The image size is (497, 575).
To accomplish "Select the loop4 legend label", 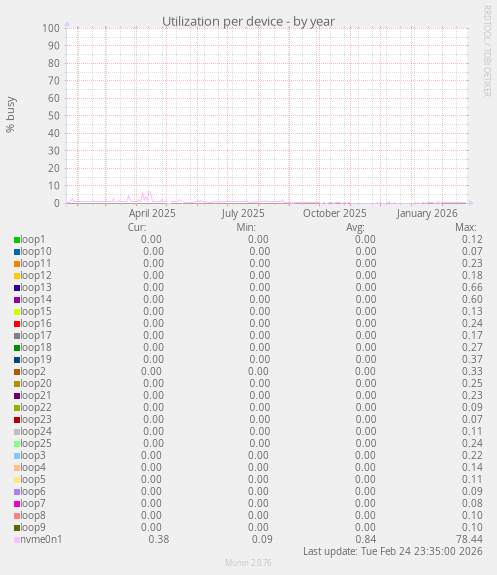I will 33,468.
